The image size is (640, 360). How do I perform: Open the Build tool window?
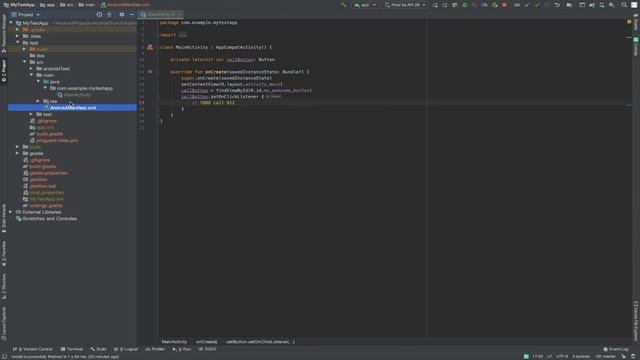pyautogui.click(x=98, y=349)
